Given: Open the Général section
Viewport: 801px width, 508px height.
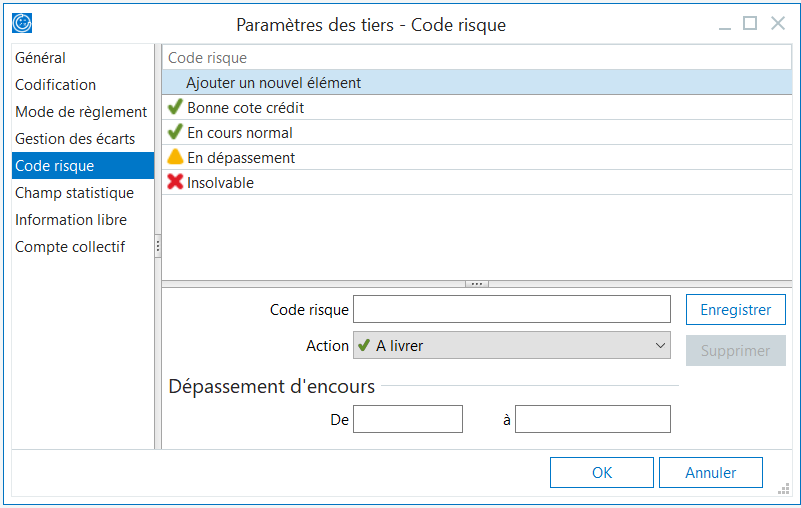Looking at the screenshot, I should pyautogui.click(x=41, y=58).
